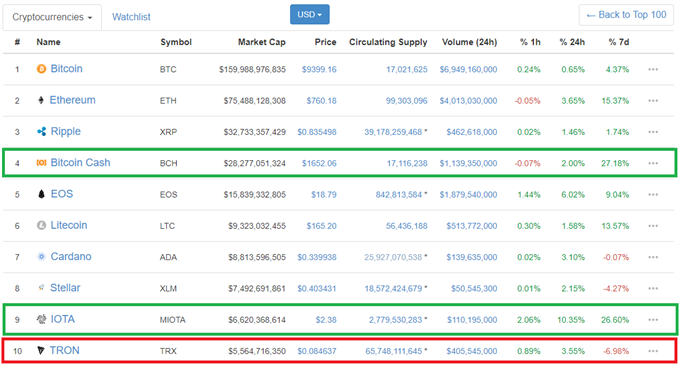The height and width of the screenshot is (365, 679).
Task: Open the more options menu for TRON row
Action: click(653, 351)
